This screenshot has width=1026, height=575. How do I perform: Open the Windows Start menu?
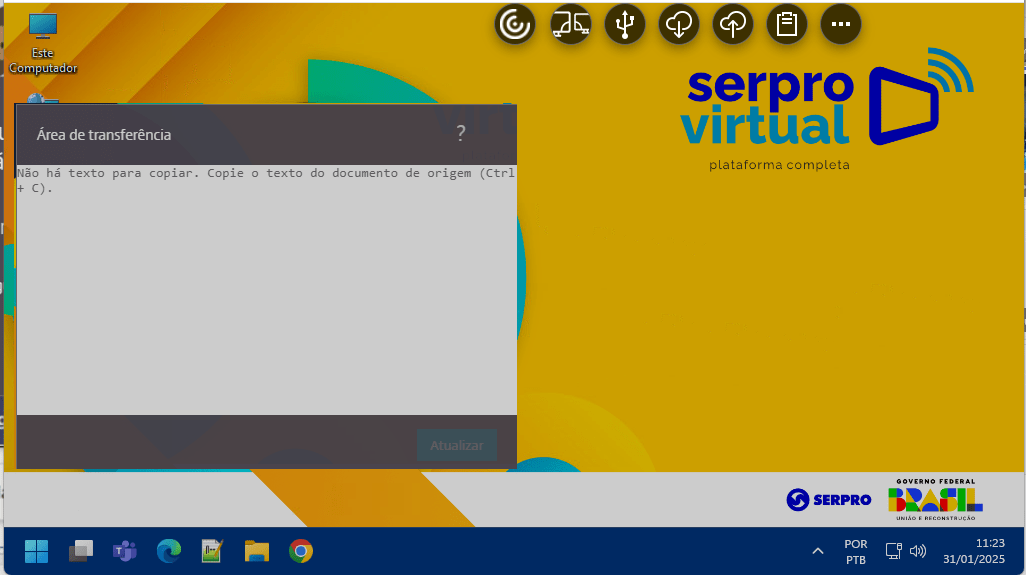click(x=37, y=551)
